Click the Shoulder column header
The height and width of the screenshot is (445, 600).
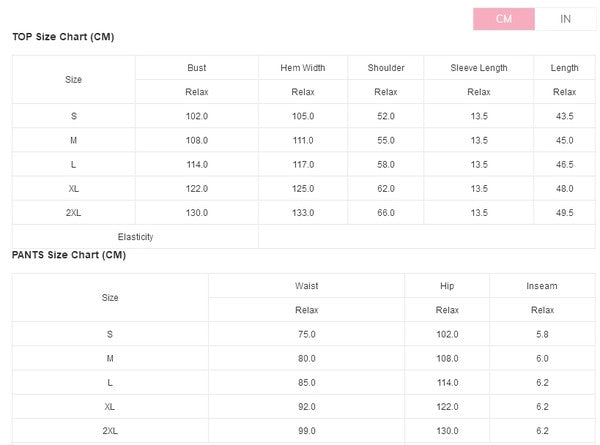point(386,68)
